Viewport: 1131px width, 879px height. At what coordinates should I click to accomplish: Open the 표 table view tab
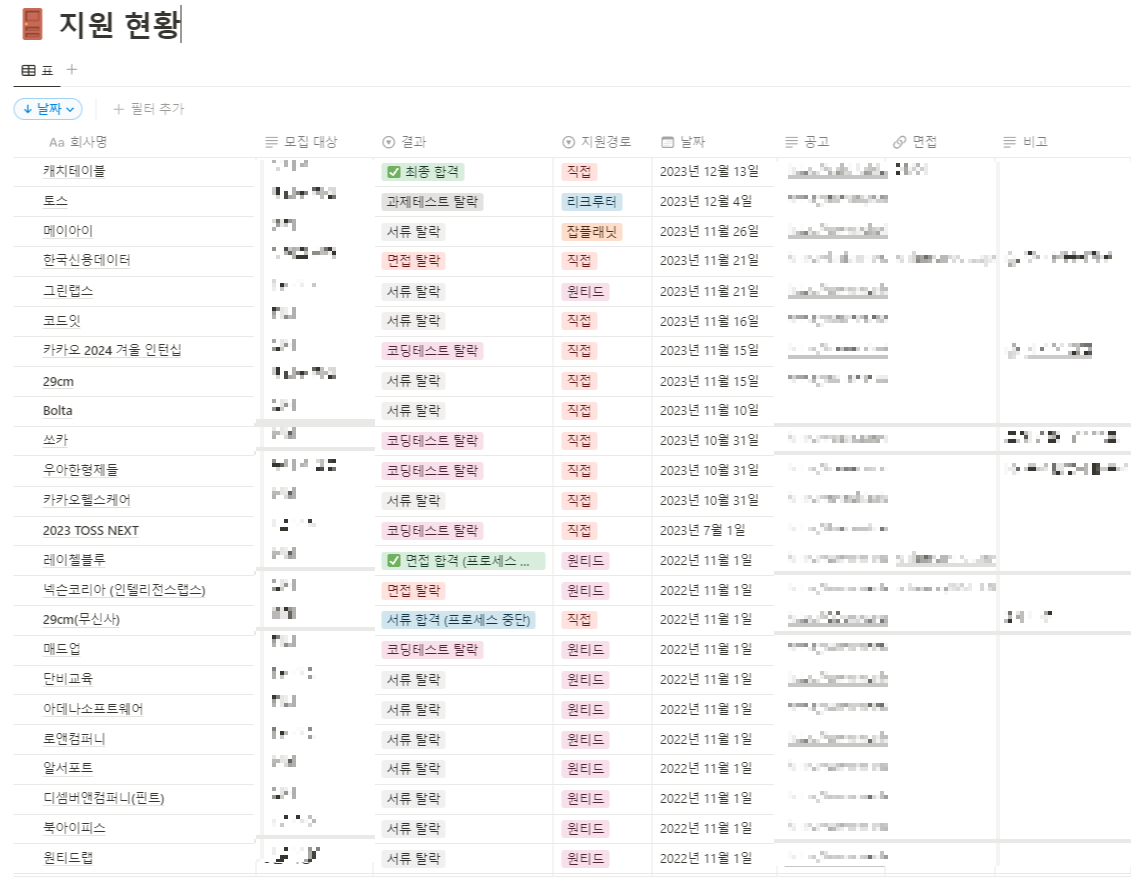[38, 70]
